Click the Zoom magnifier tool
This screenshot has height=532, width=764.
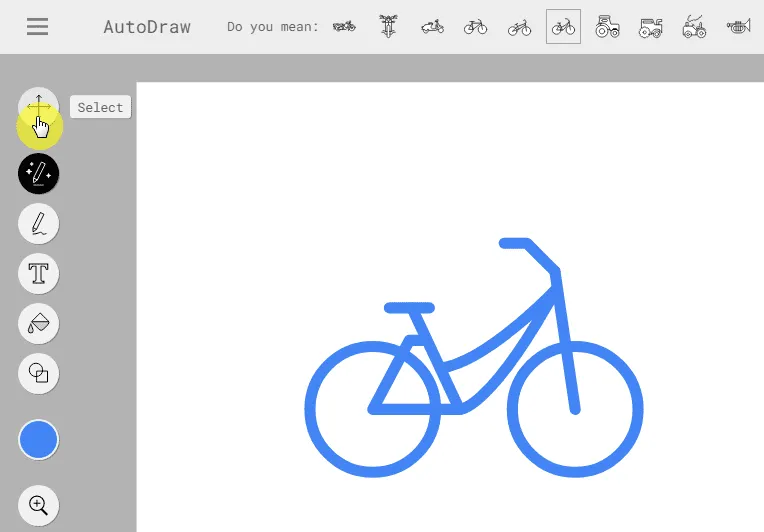pyautogui.click(x=38, y=506)
